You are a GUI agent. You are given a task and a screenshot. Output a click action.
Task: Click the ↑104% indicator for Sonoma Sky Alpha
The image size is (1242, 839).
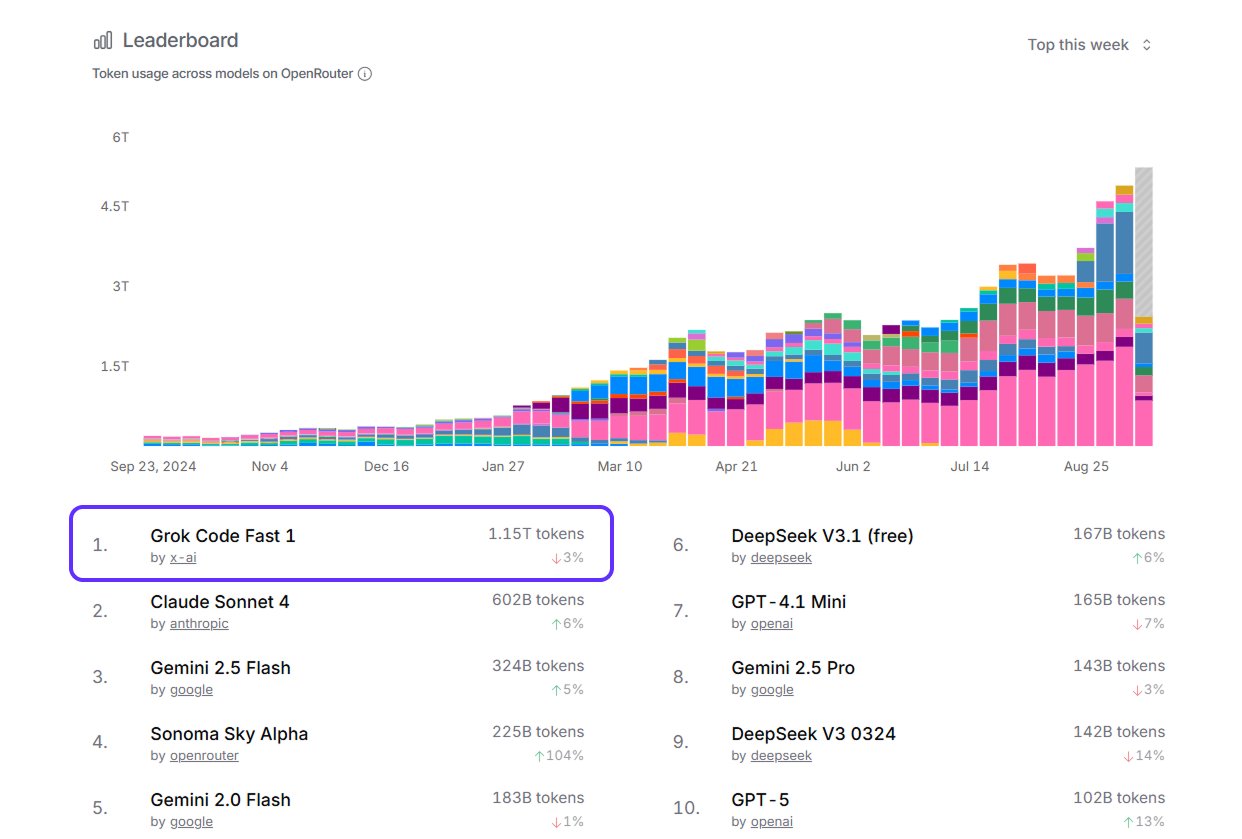pyautogui.click(x=560, y=755)
